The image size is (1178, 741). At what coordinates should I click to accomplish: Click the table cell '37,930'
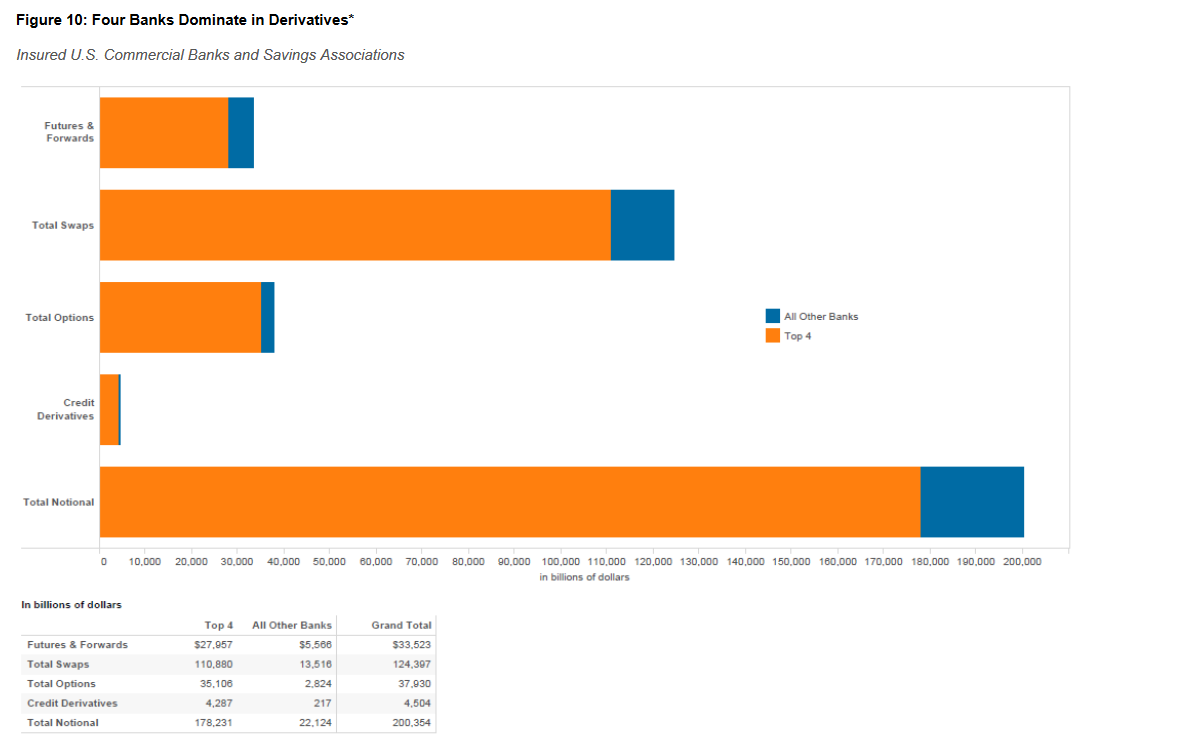click(x=415, y=684)
